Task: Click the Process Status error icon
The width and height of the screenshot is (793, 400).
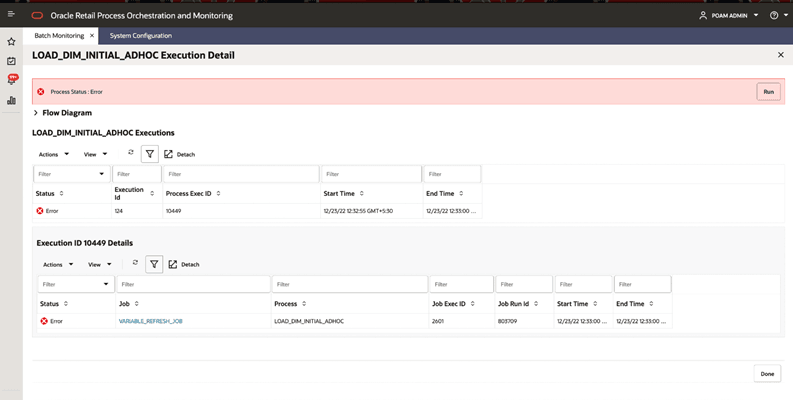Action: click(x=40, y=92)
